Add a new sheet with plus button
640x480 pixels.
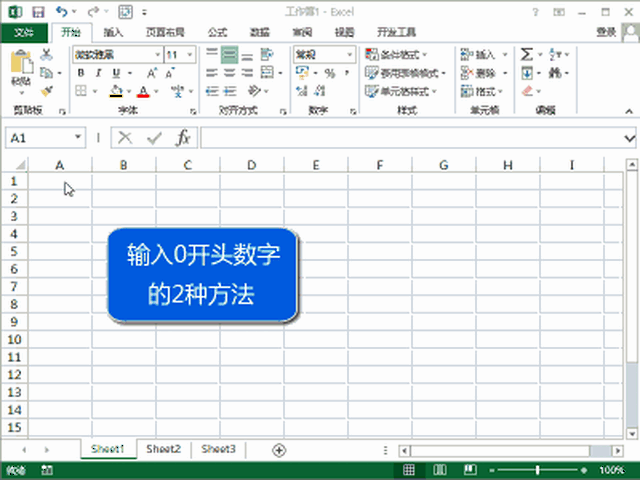click(x=279, y=450)
